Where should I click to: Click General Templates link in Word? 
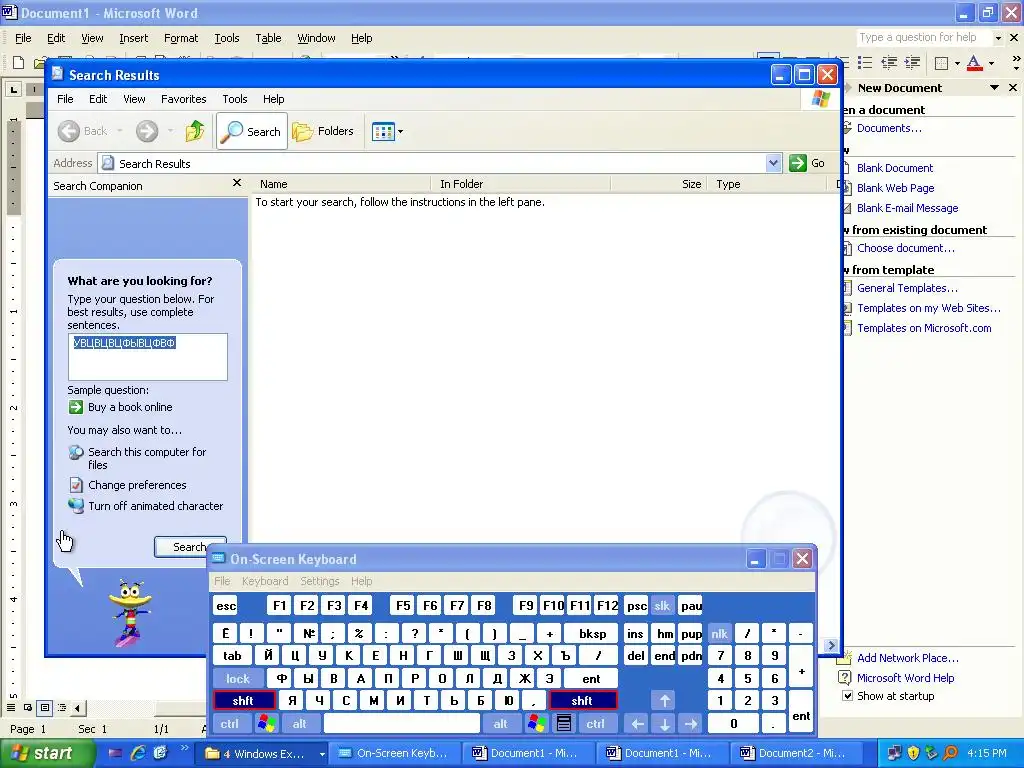tap(907, 288)
